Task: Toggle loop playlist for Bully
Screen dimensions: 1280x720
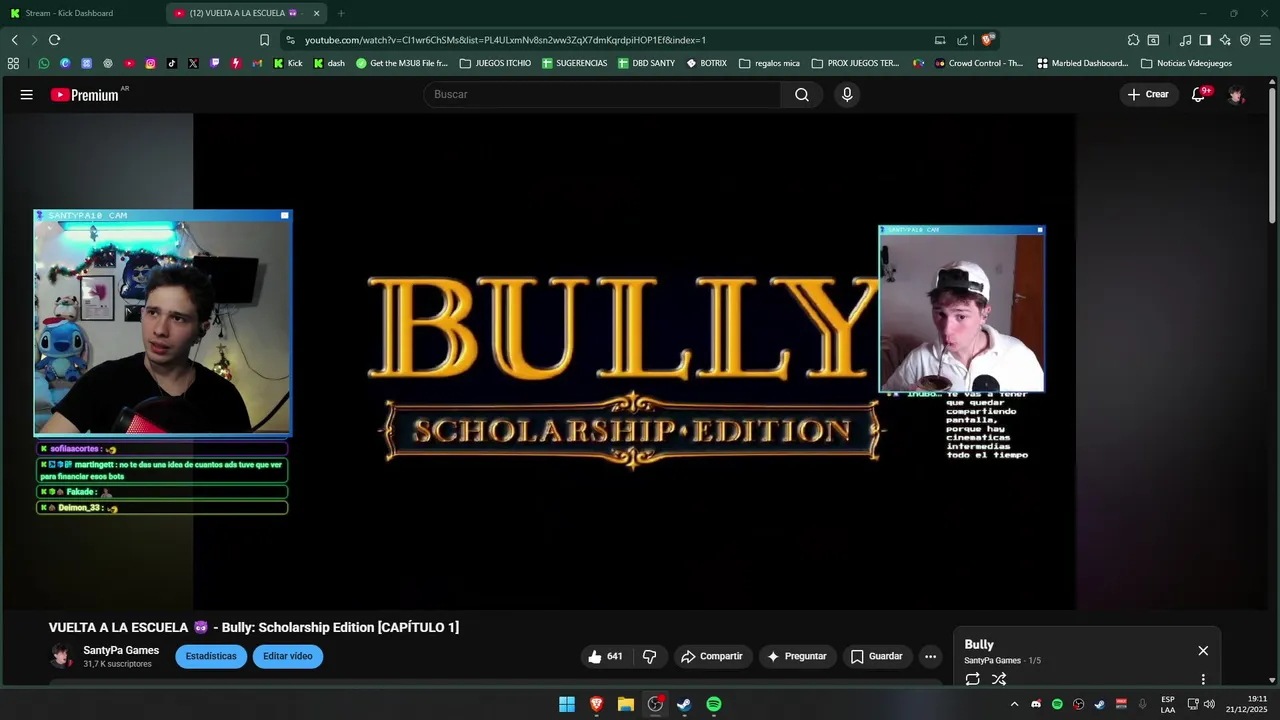Action: tap(972, 679)
